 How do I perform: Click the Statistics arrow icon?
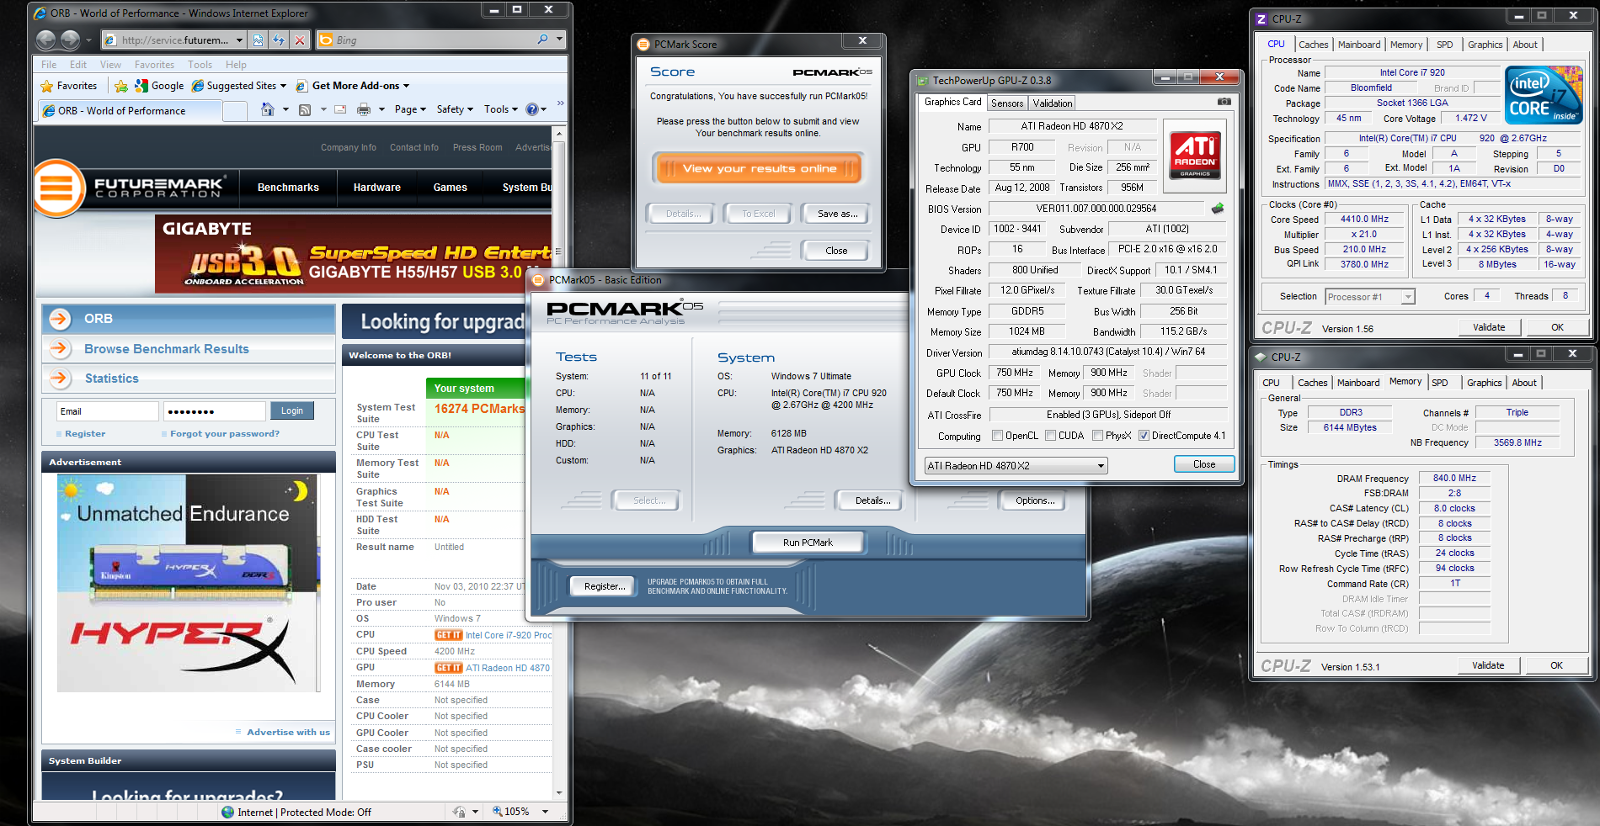click(x=60, y=378)
